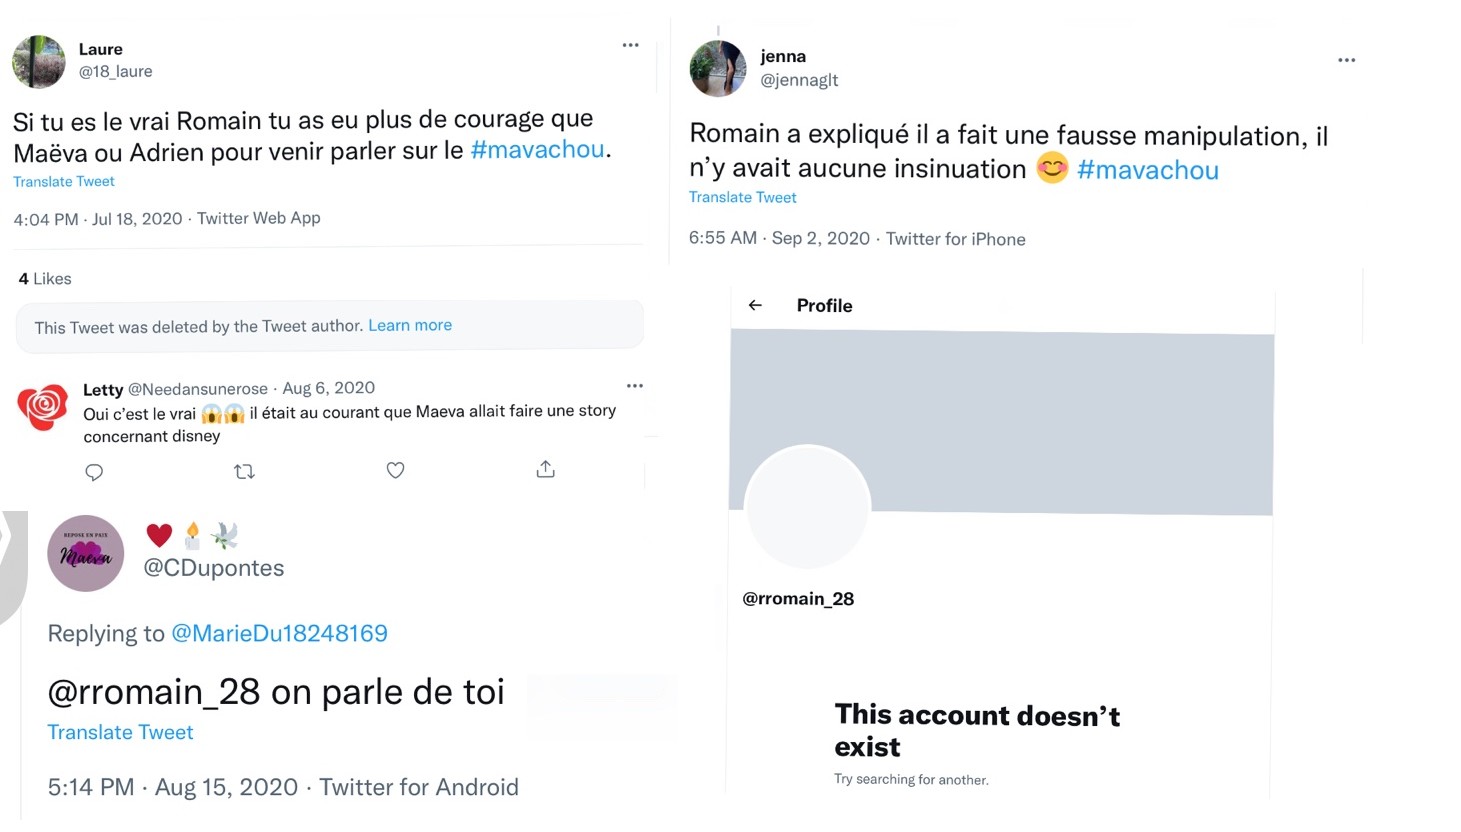Click the back arrow next to Profile
The image size is (1461, 832).
(x=755, y=305)
